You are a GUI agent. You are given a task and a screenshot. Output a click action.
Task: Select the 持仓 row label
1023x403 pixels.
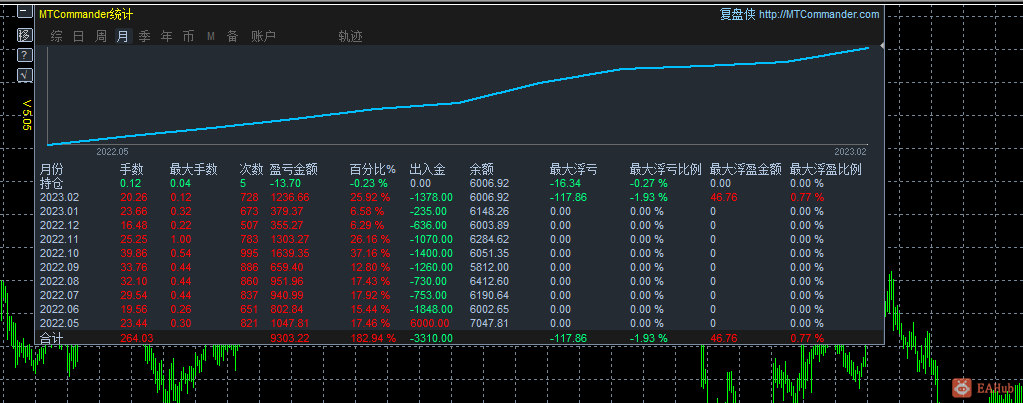pos(52,183)
